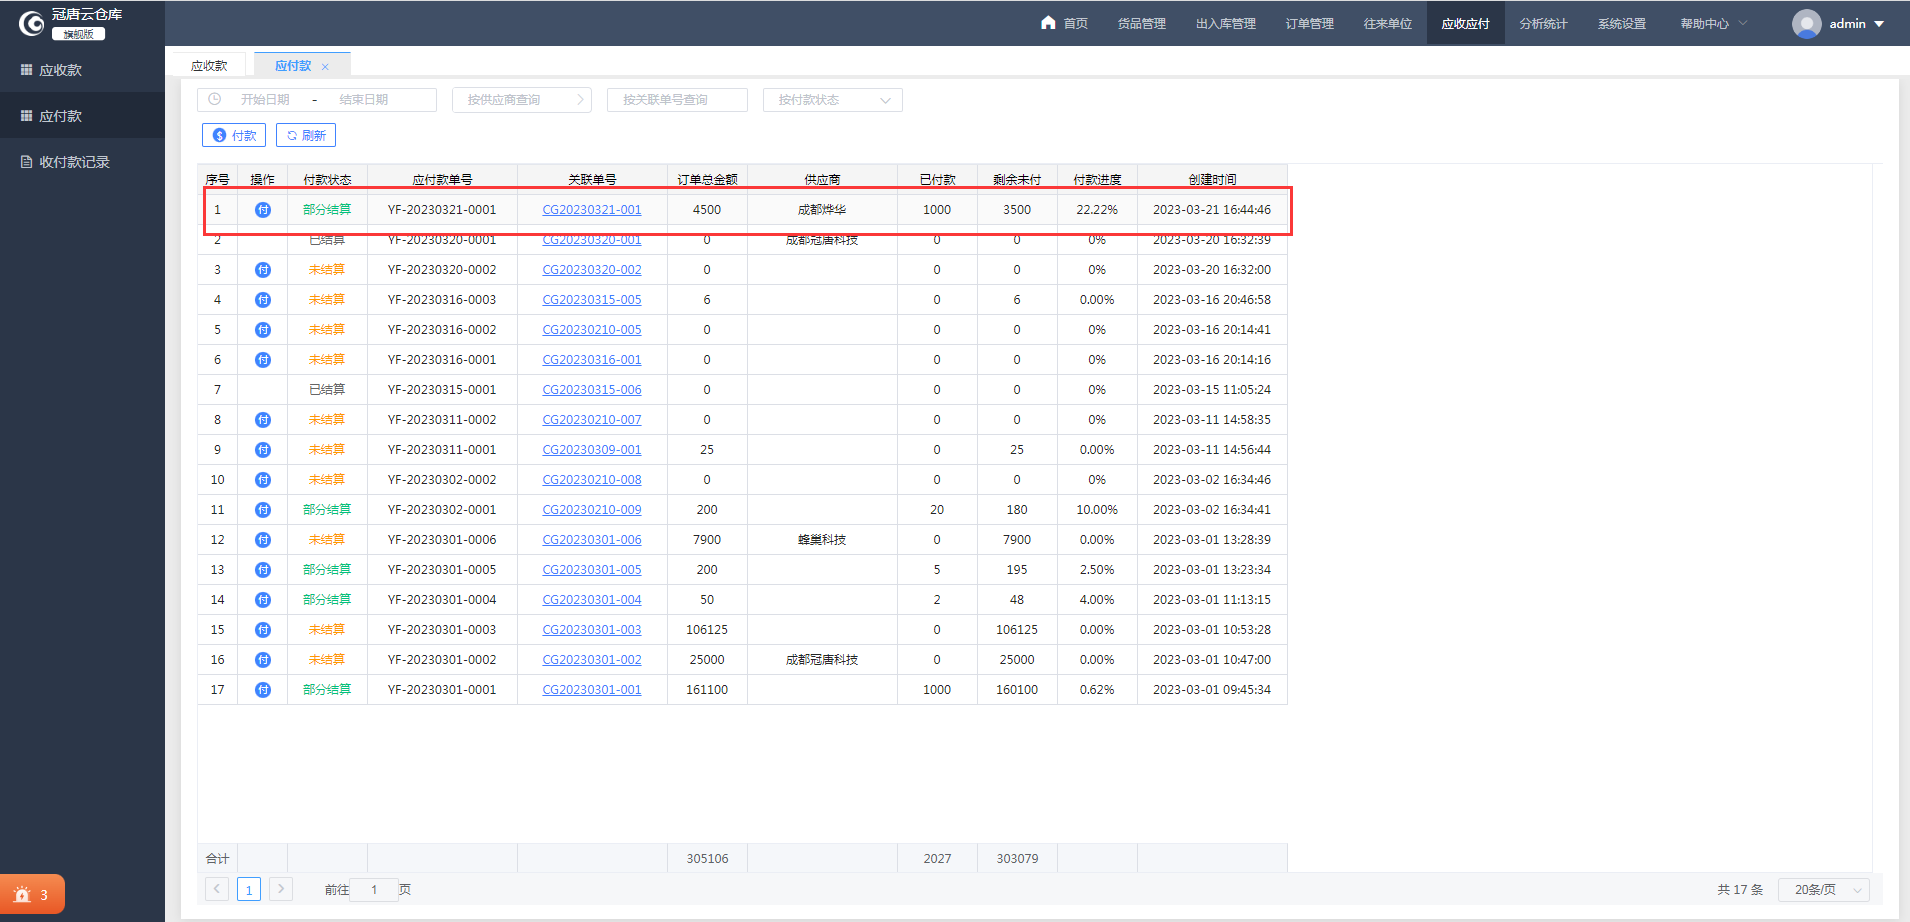Click the home icon in top navigation
Image resolution: width=1910 pixels, height=922 pixels.
click(x=1048, y=22)
